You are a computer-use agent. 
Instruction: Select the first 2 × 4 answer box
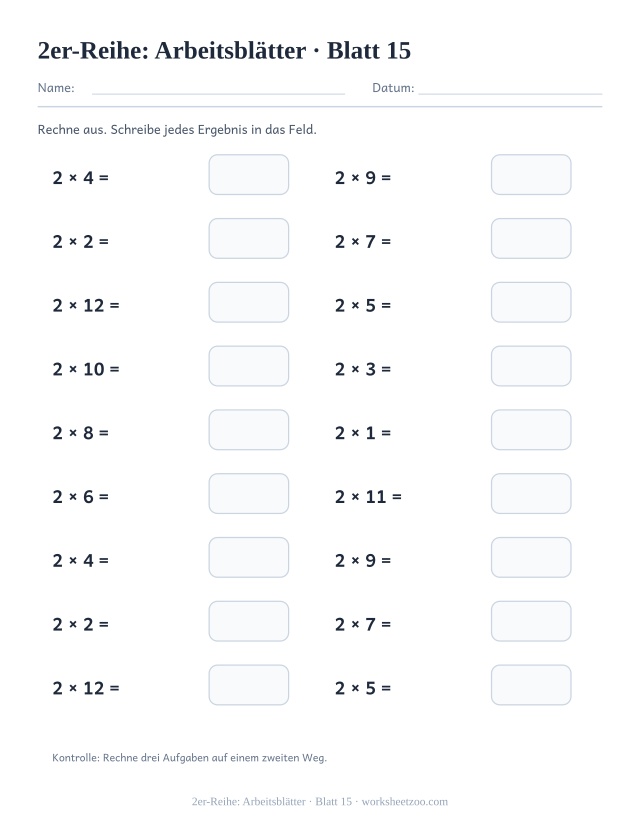(249, 174)
